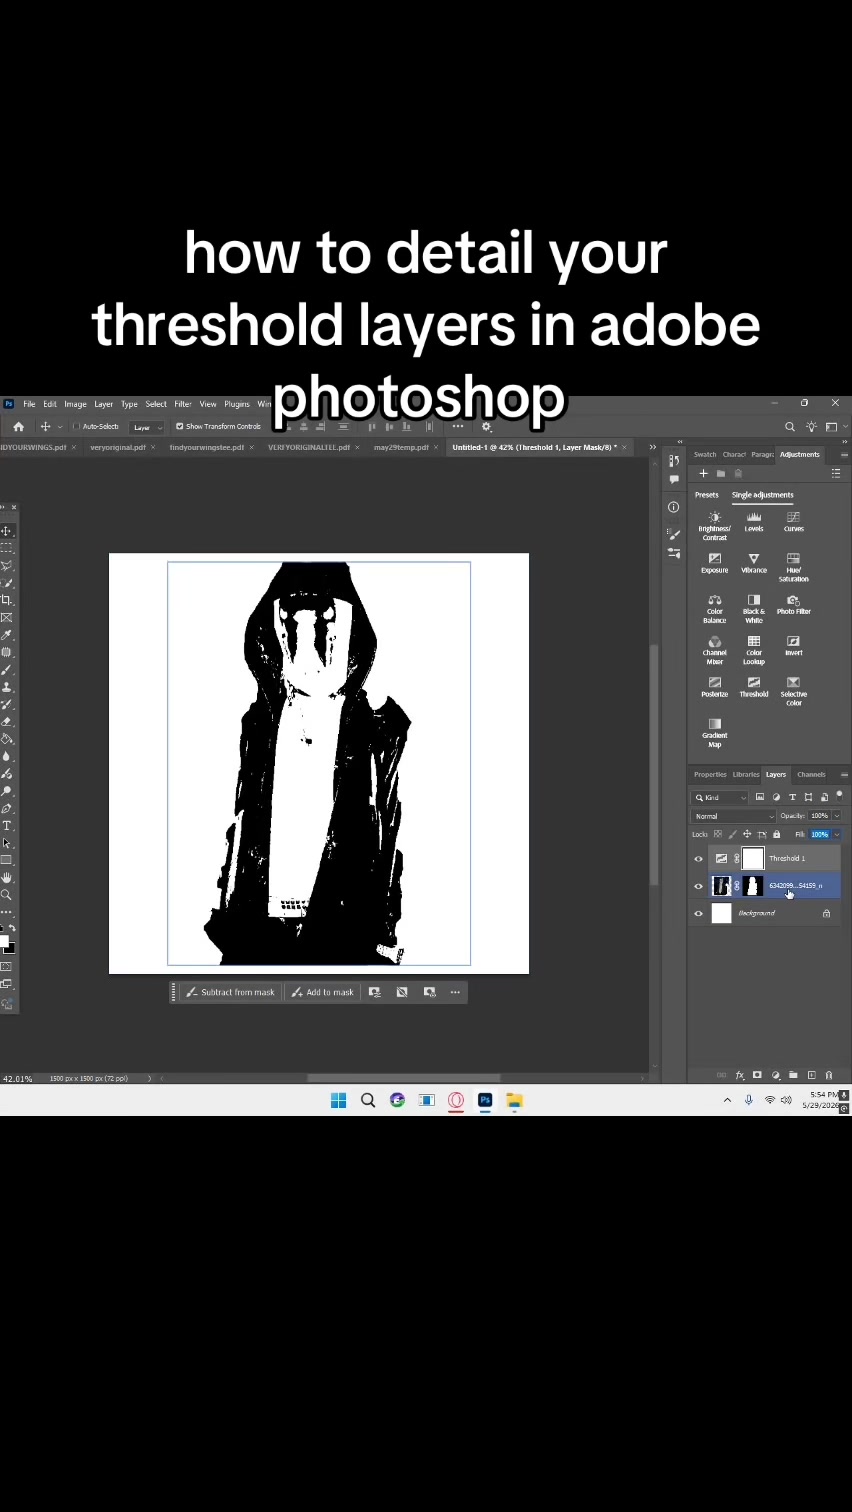Add a Threshold adjustment from the Adjustments panel
The height and width of the screenshot is (1512, 852).
754,687
